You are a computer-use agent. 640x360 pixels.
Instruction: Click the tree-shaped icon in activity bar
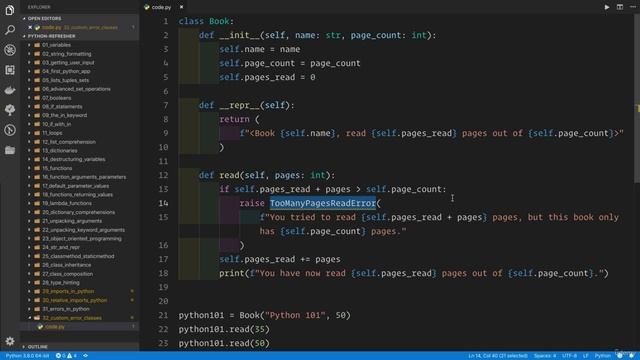(10, 110)
